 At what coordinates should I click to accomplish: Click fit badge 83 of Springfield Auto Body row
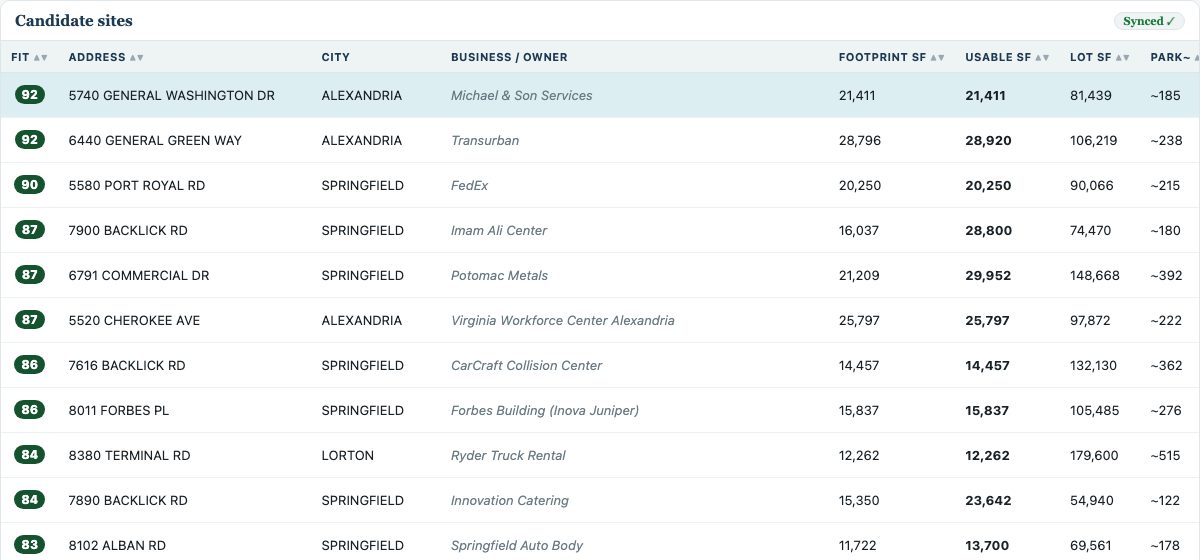[x=30, y=545]
